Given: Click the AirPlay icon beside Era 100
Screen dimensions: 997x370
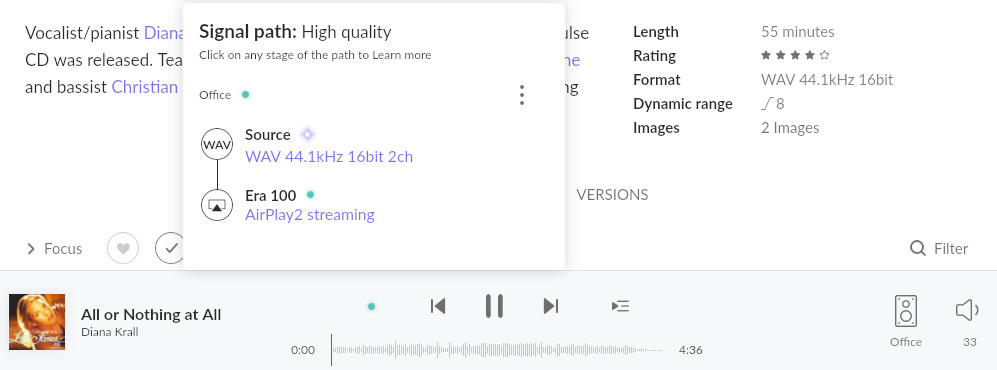Looking at the screenshot, I should [217, 205].
